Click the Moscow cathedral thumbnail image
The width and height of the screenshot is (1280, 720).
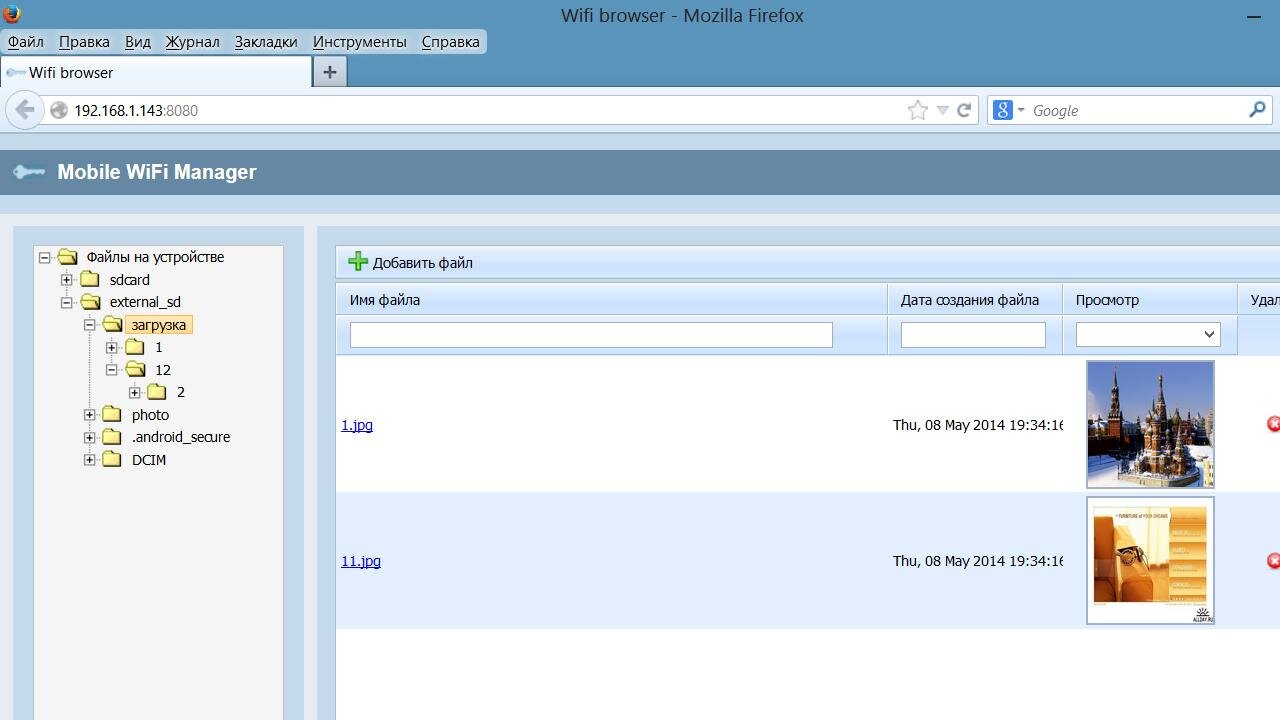[1150, 424]
